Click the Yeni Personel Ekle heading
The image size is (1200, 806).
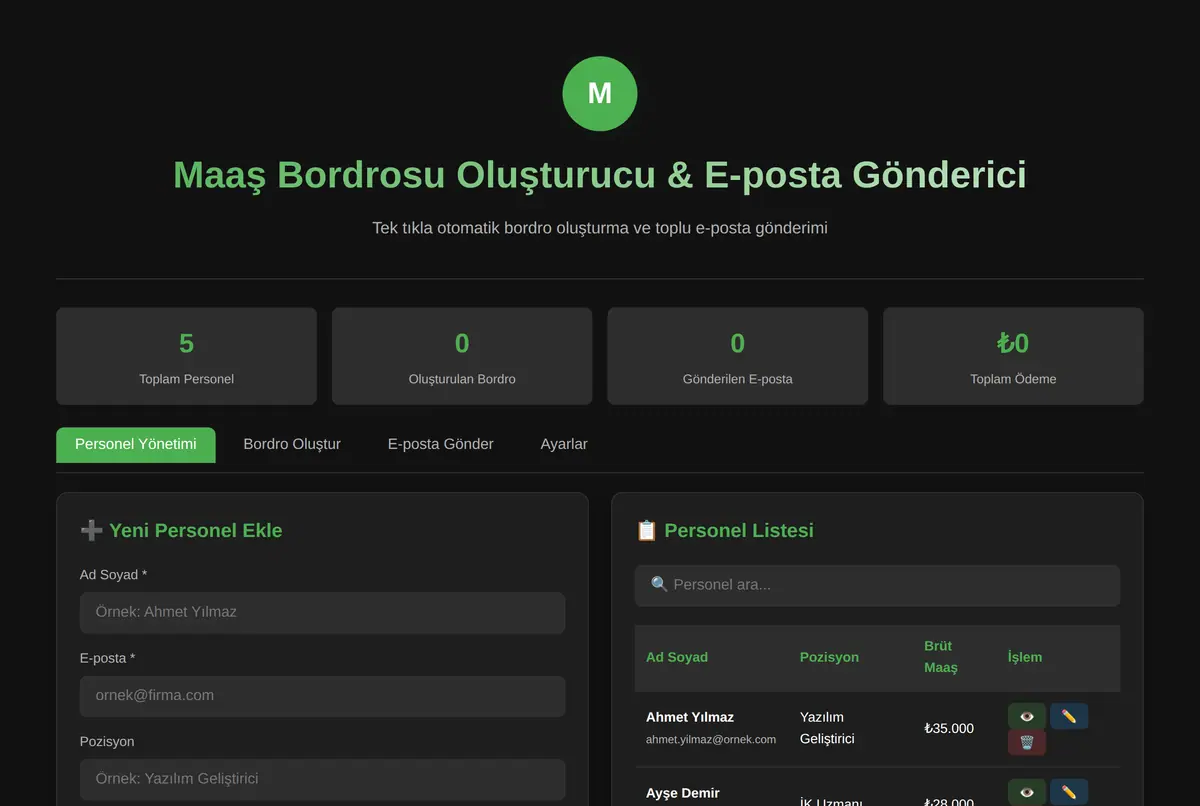tap(181, 530)
